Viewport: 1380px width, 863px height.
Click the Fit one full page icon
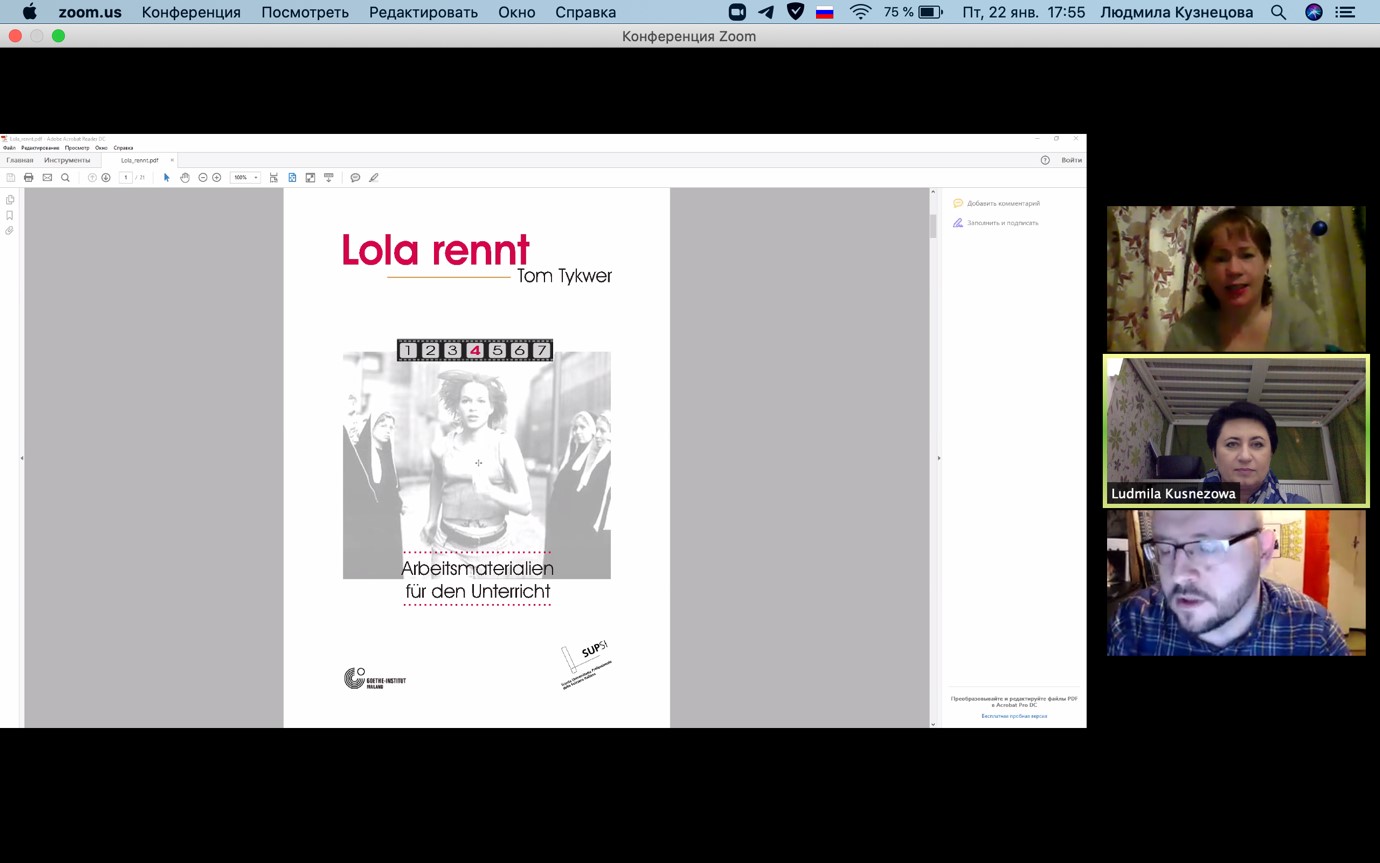[292, 177]
